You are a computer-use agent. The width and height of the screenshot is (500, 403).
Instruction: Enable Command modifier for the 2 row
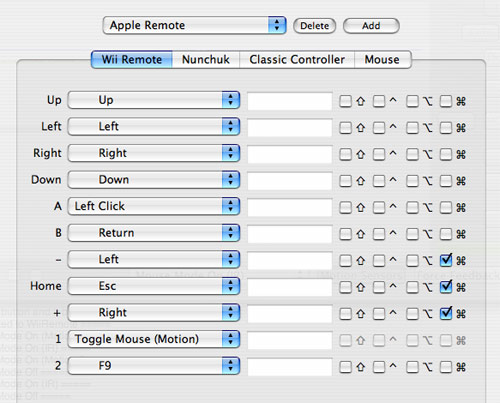(446, 367)
